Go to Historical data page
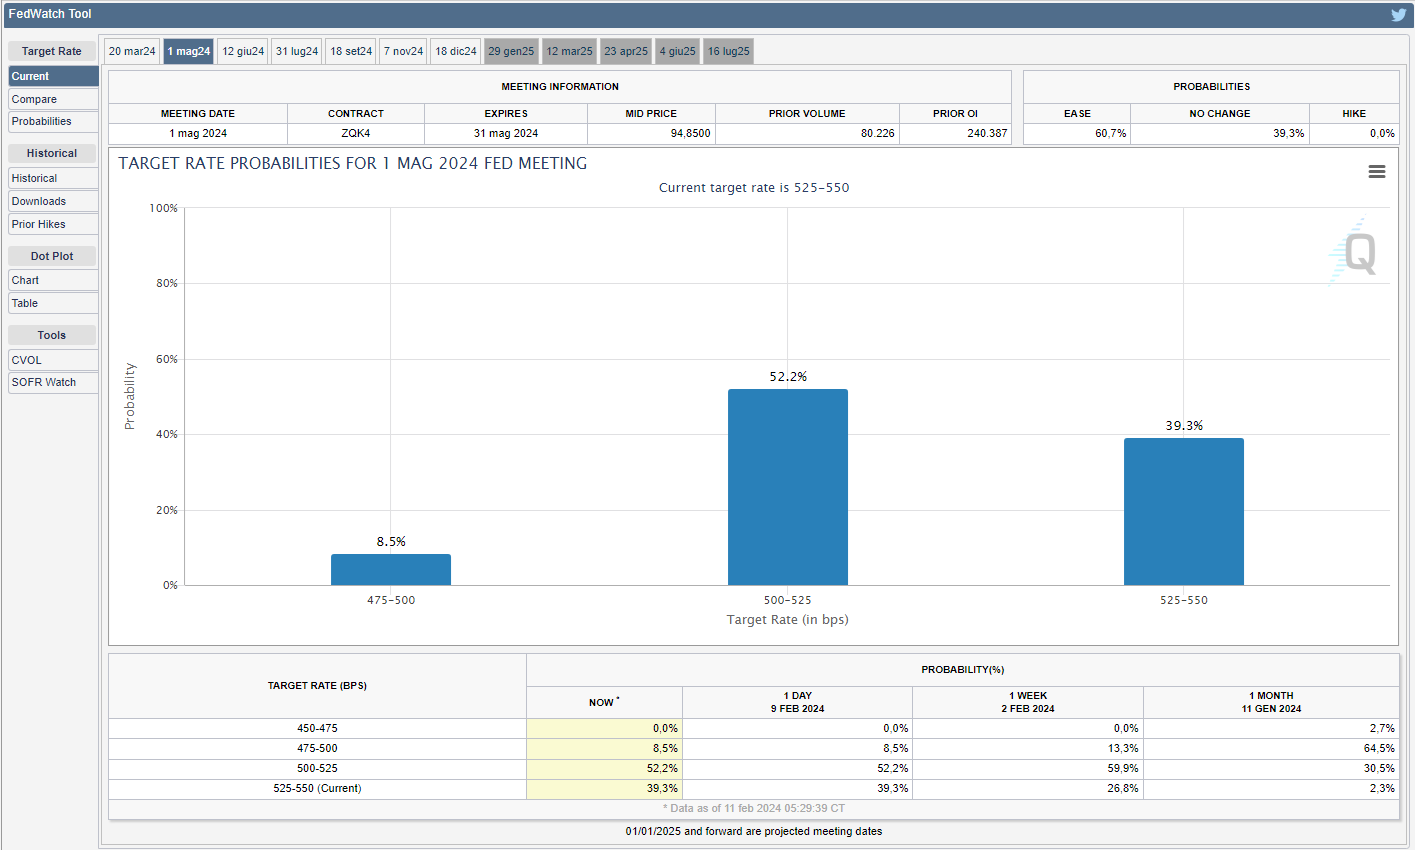This screenshot has height=850, width=1415. click(53, 178)
